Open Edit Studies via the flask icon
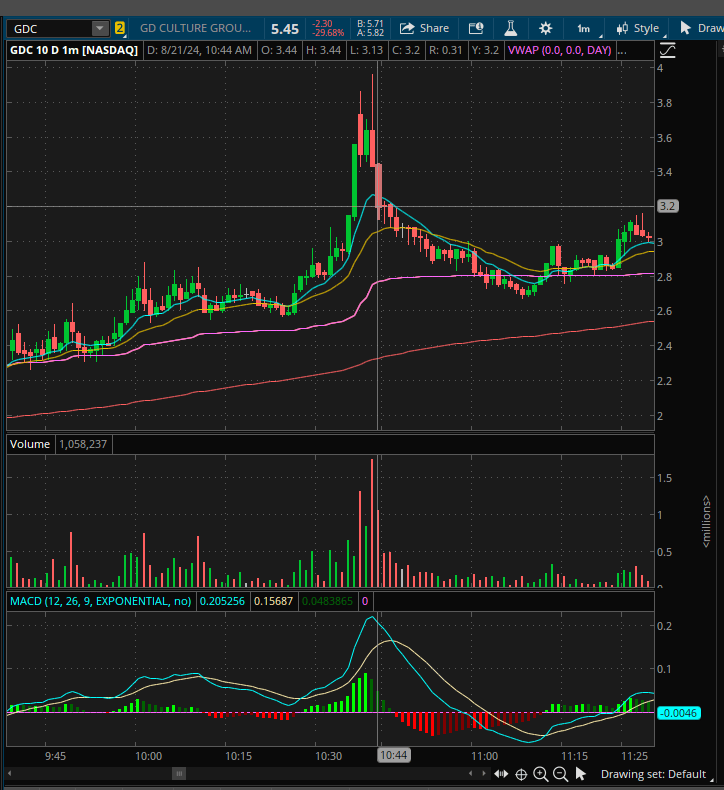This screenshot has height=790, width=724. [511, 28]
